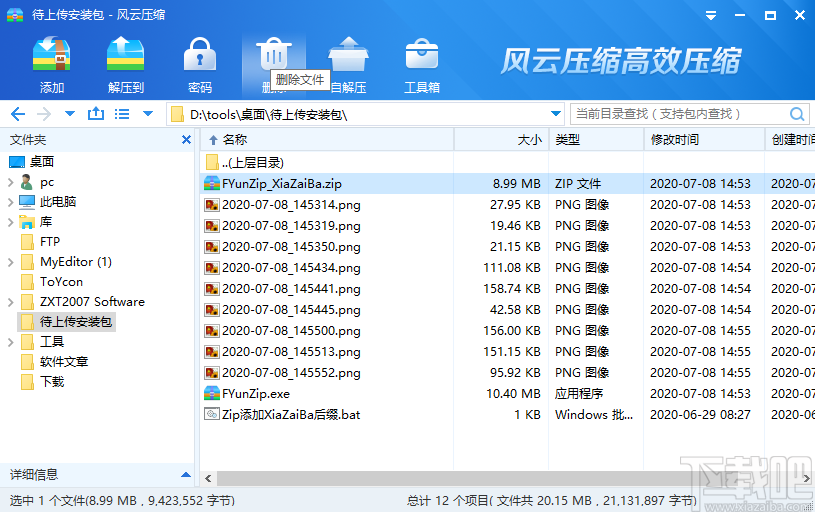Viewport: 815px width, 512px height.
Task: Go back with the left arrow
Action: 18,114
